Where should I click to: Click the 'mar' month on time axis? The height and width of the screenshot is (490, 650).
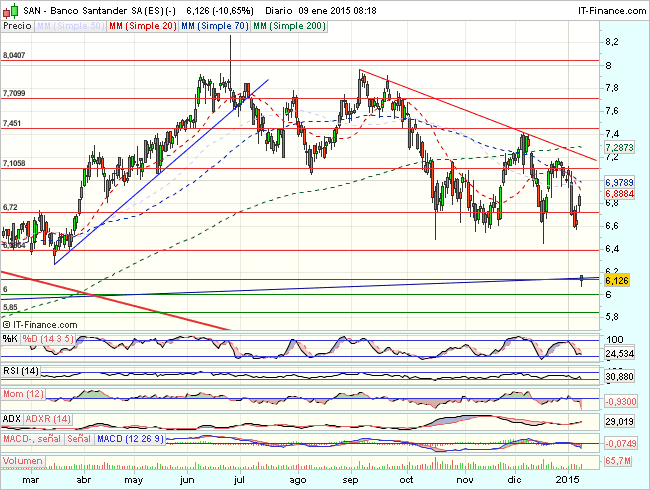[31, 480]
